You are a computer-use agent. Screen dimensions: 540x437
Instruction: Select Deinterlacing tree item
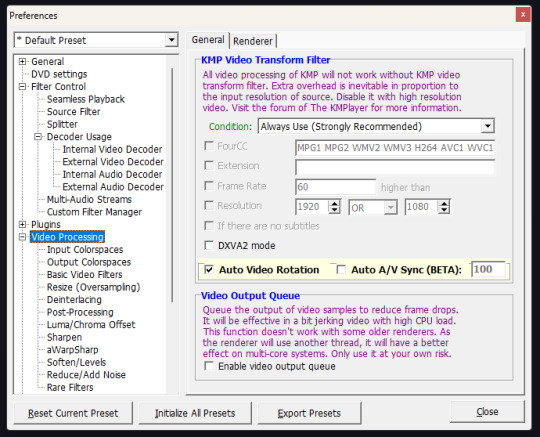click(x=74, y=300)
